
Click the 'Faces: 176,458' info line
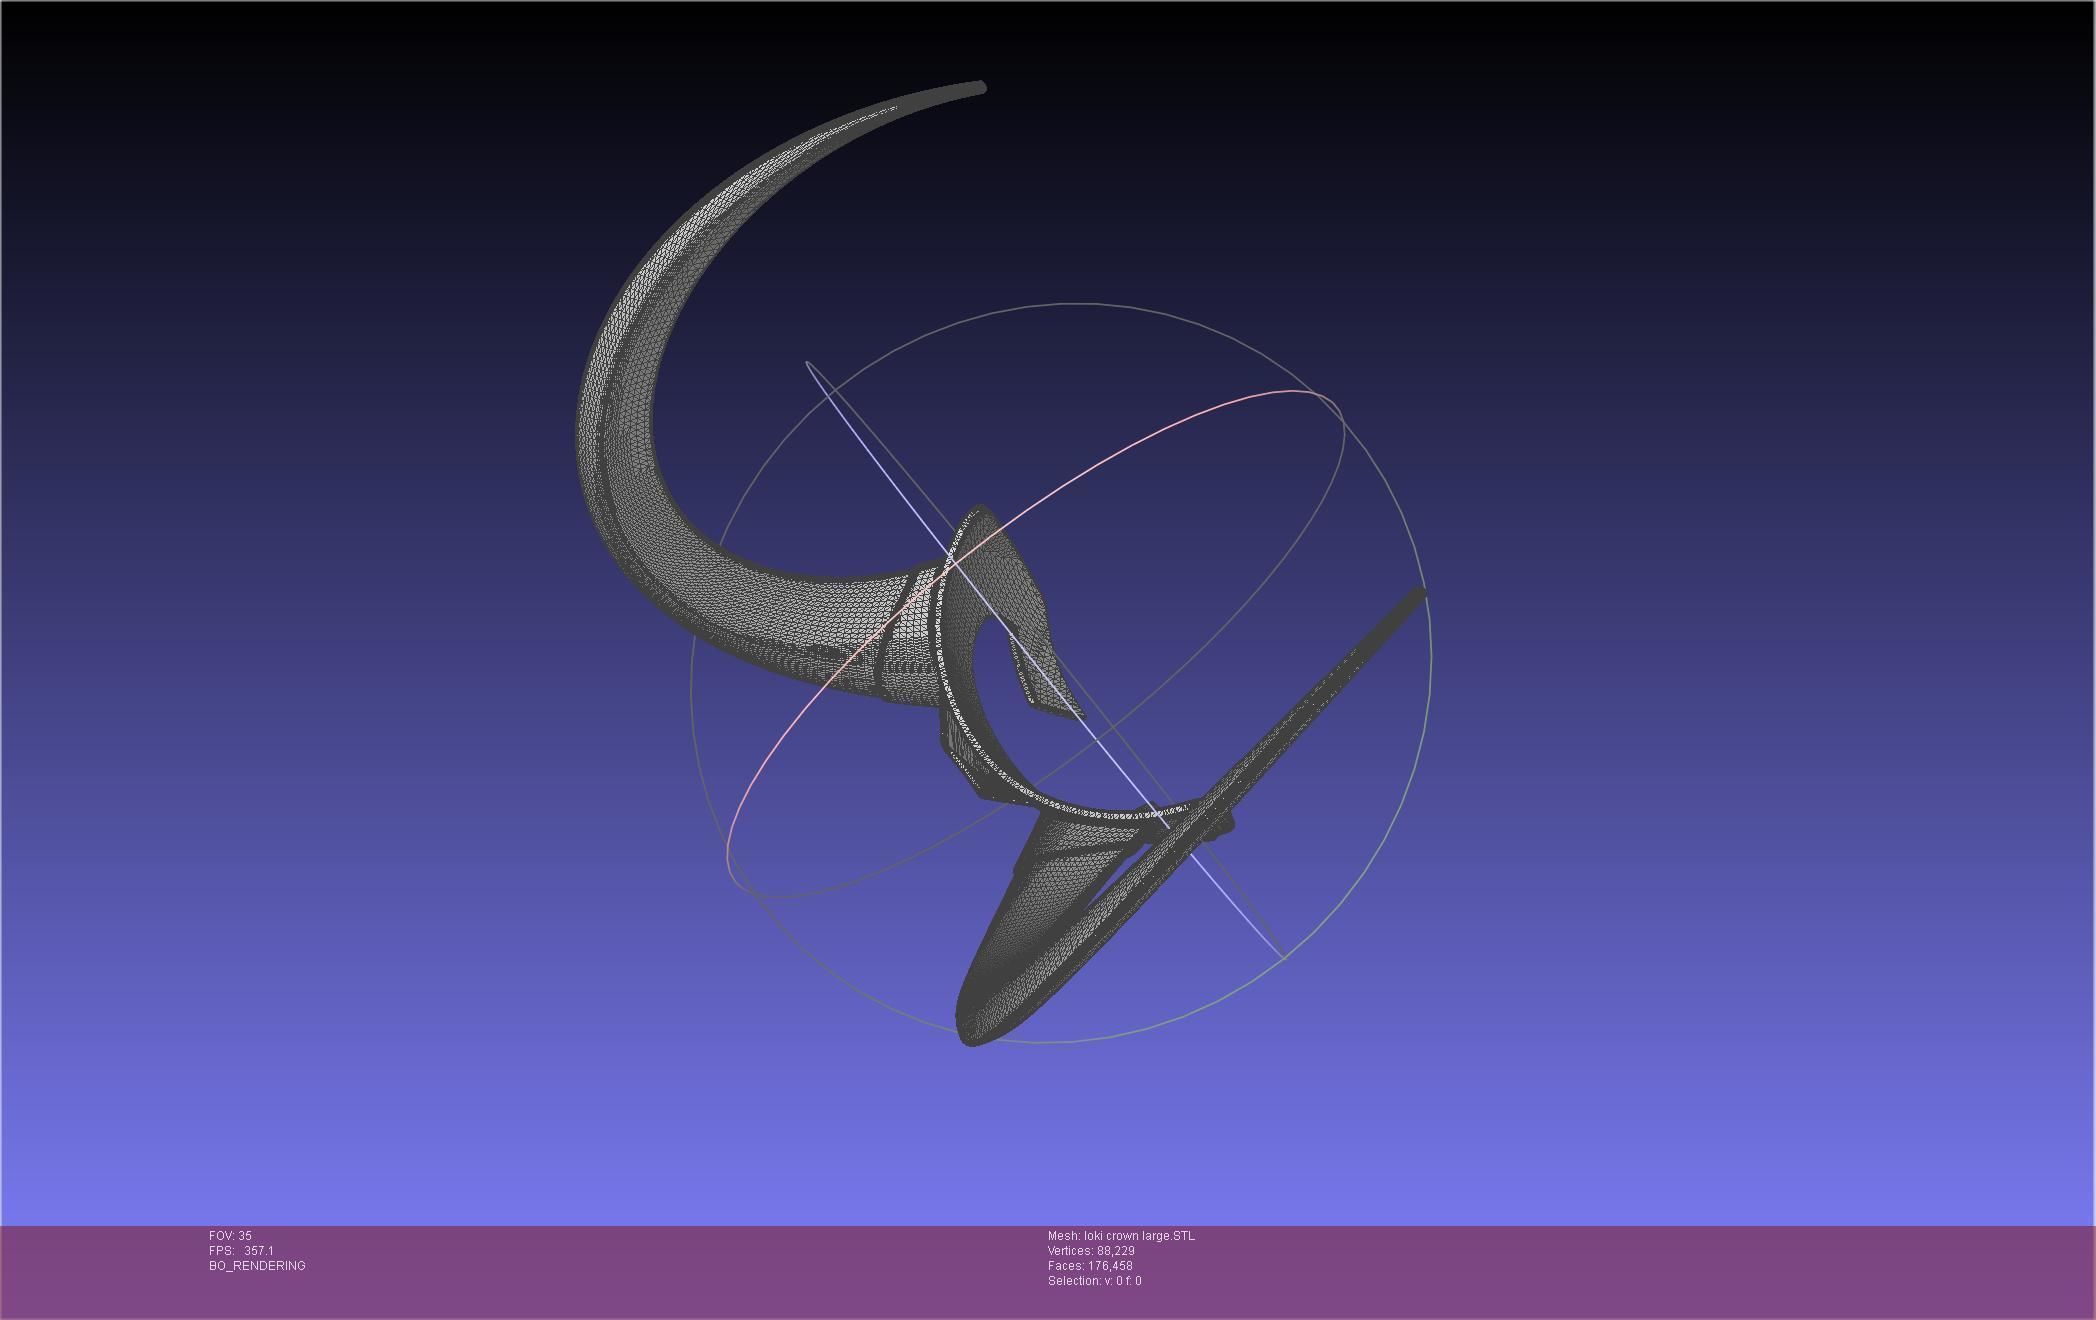[1090, 1266]
